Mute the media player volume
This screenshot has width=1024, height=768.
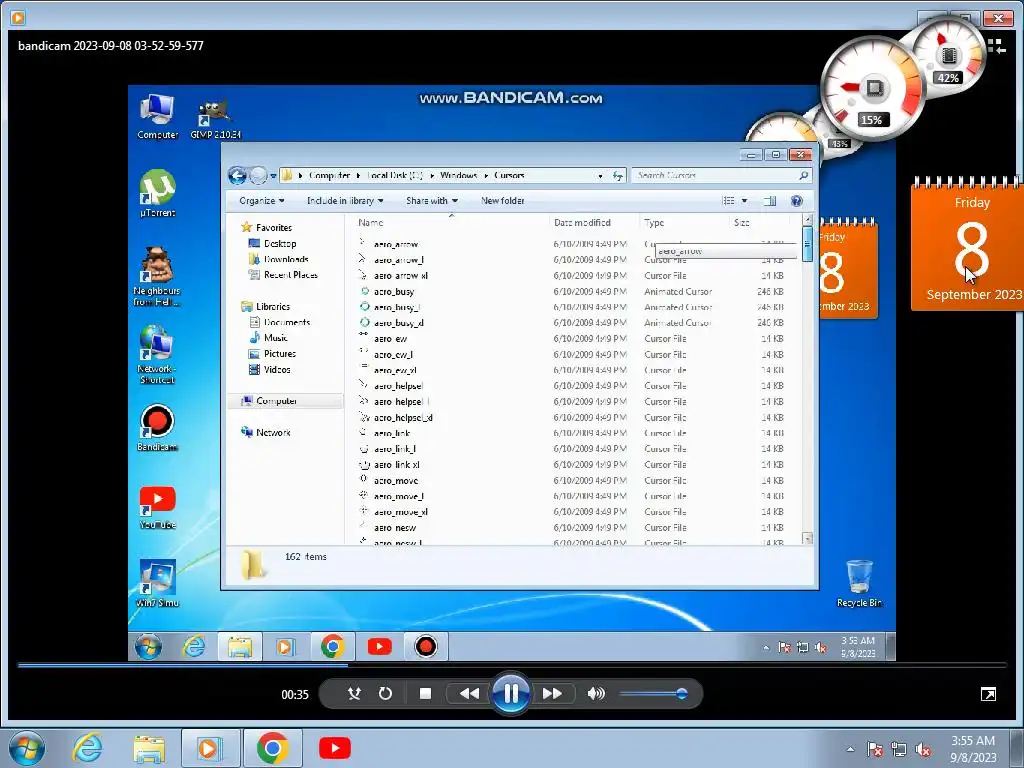point(596,694)
